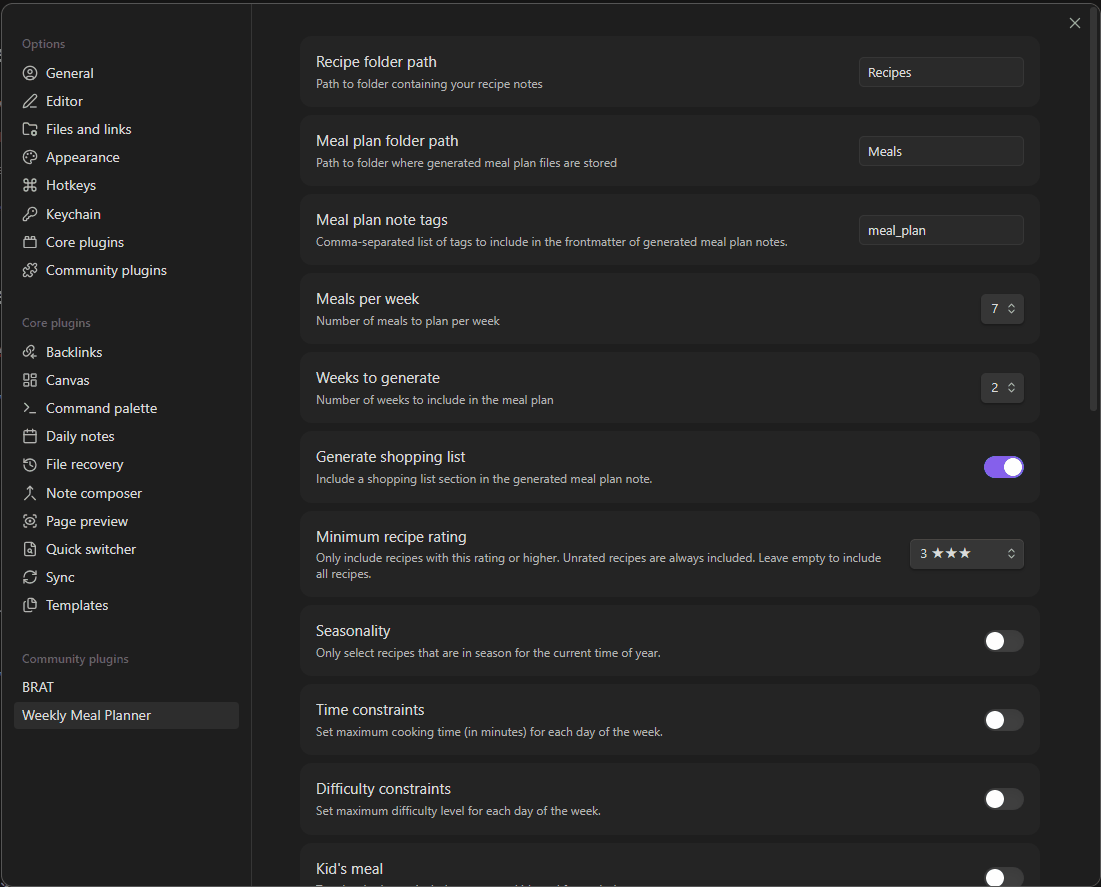Click the Appearance palette icon
Viewport: 1101px width, 887px height.
tap(29, 157)
